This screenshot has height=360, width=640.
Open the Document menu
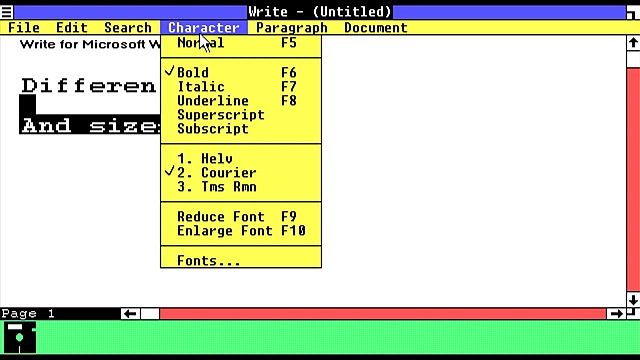pos(376,28)
